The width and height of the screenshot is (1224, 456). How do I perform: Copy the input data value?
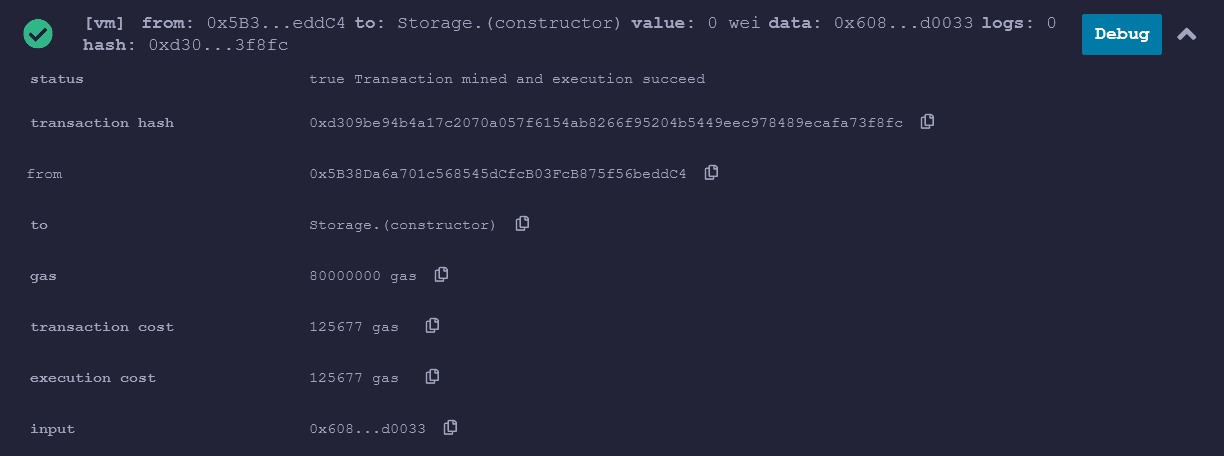point(450,428)
